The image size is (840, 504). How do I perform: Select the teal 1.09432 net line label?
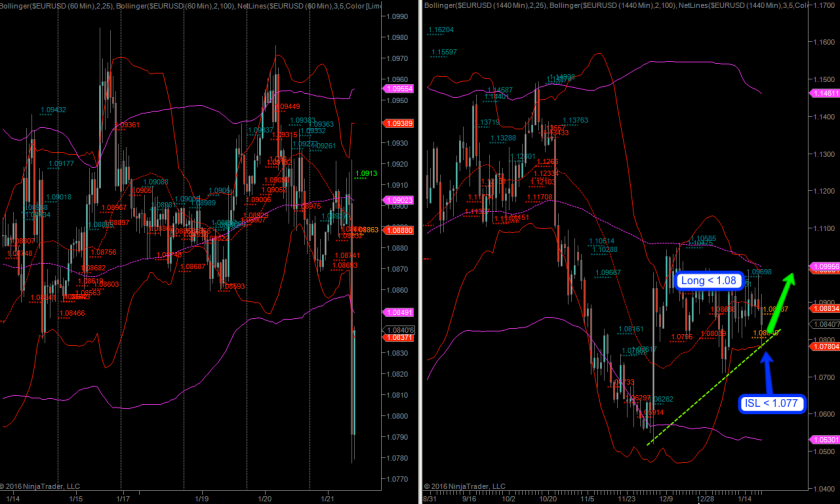[x=53, y=110]
